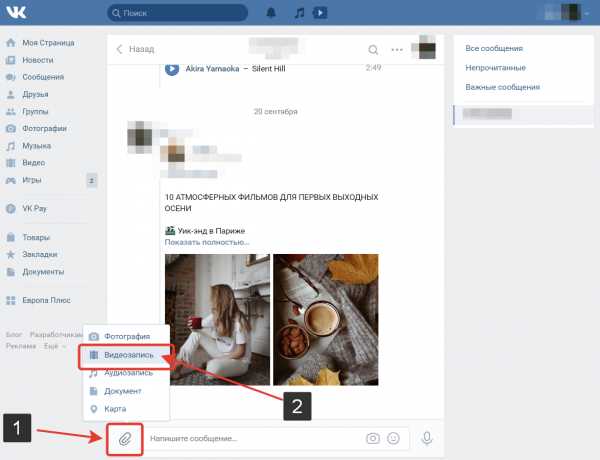Click the chat partner avatar in header

pos(424,47)
